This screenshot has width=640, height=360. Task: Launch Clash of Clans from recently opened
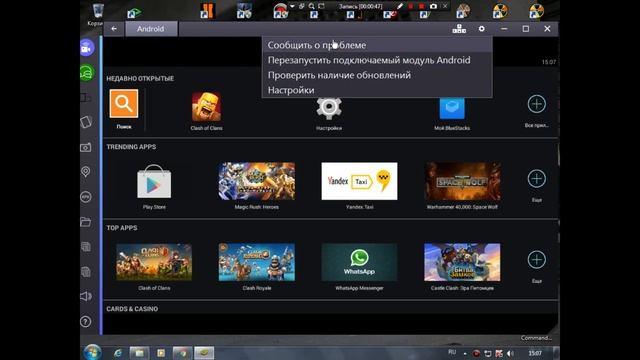207,107
